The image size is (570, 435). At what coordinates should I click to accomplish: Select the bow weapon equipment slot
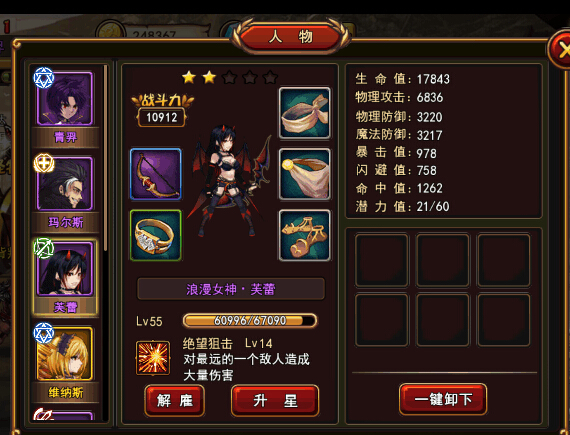point(156,174)
